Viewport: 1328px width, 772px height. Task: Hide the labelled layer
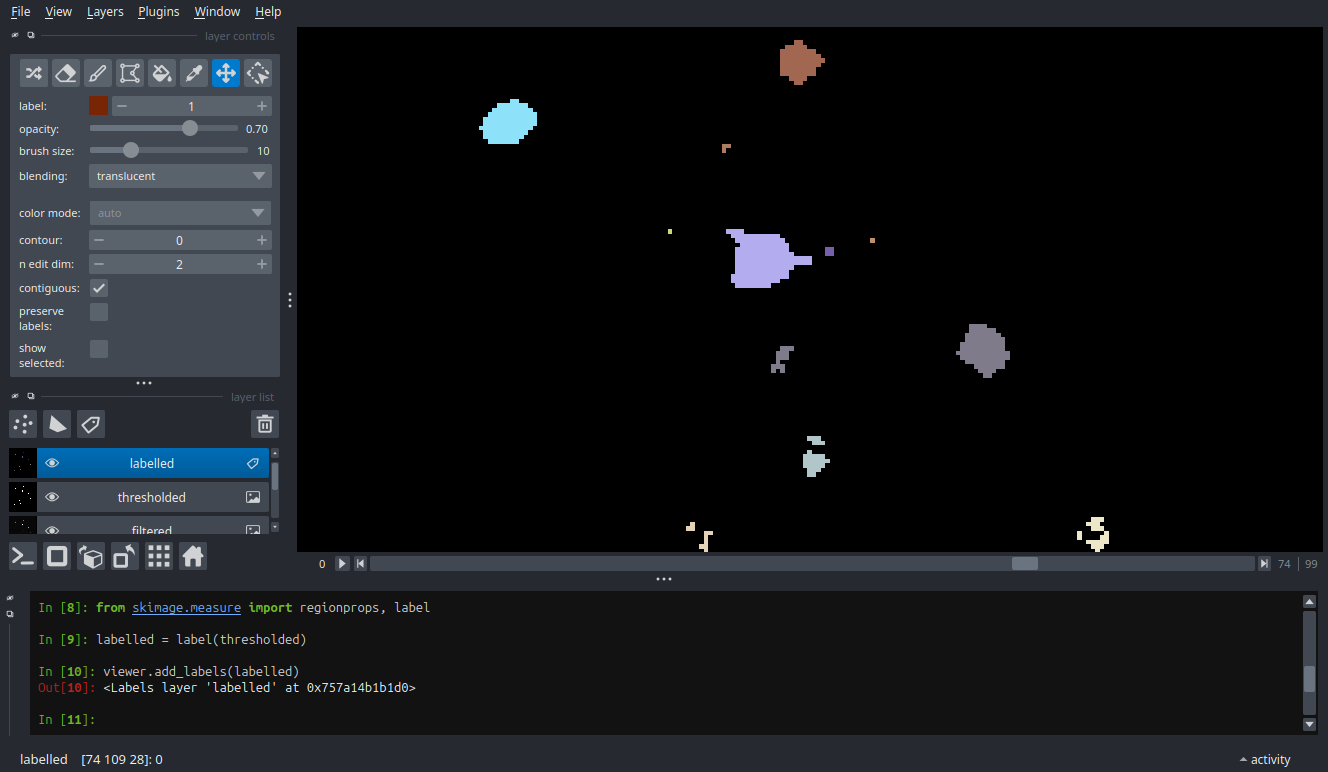52,462
